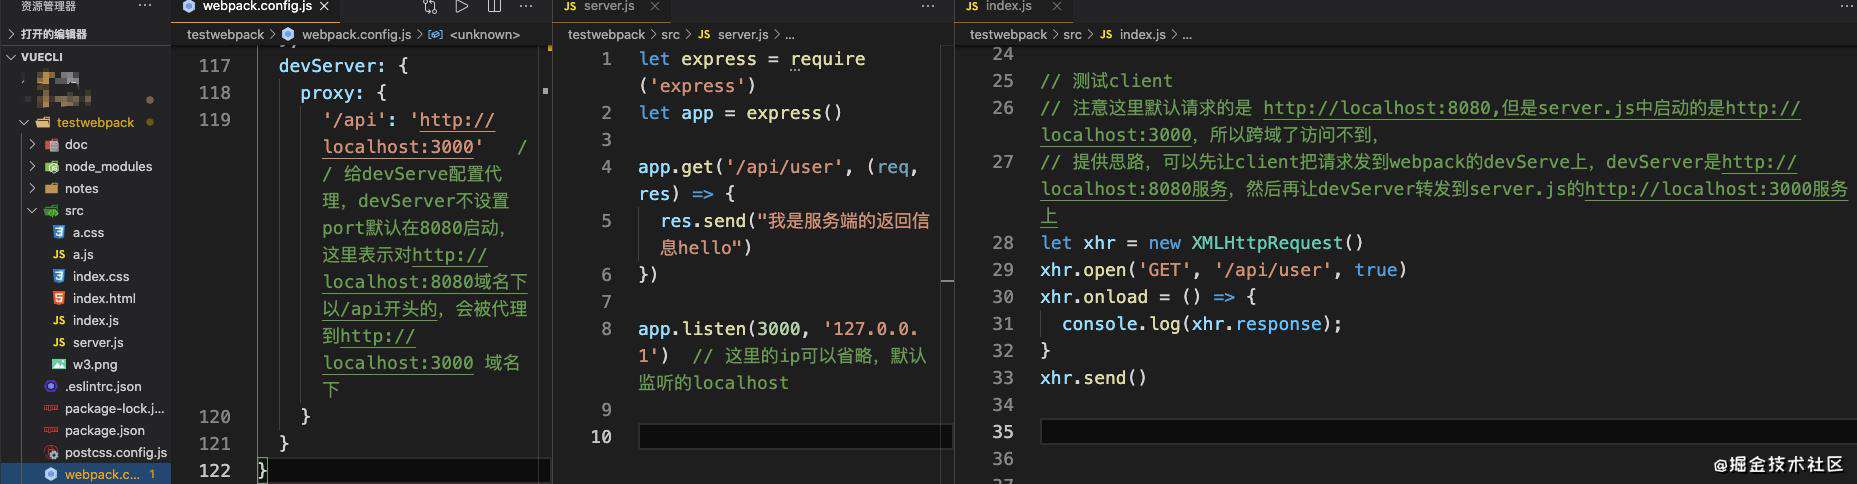Image resolution: width=1857 pixels, height=484 pixels.
Task: Click the http://localhost:3000 proxy target link
Action: point(408,133)
